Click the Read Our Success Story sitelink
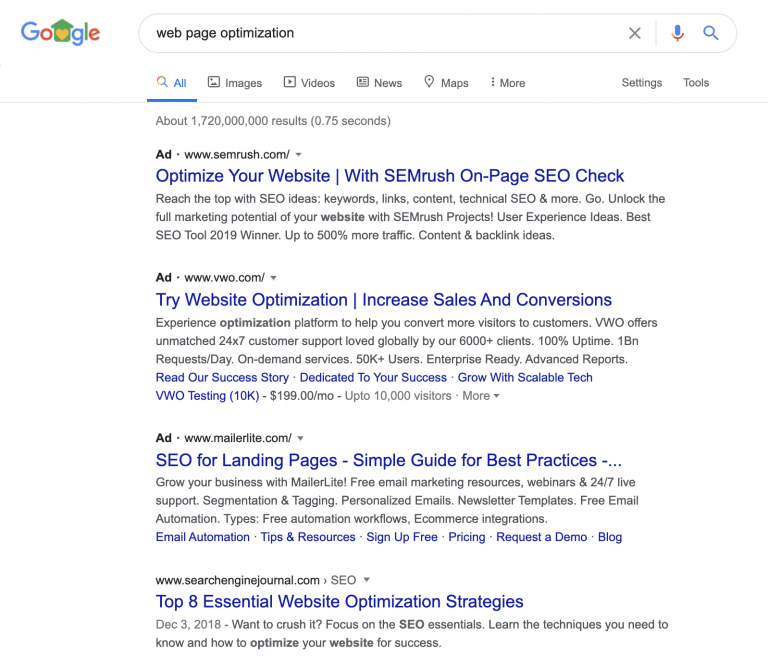768x667 pixels. click(222, 378)
